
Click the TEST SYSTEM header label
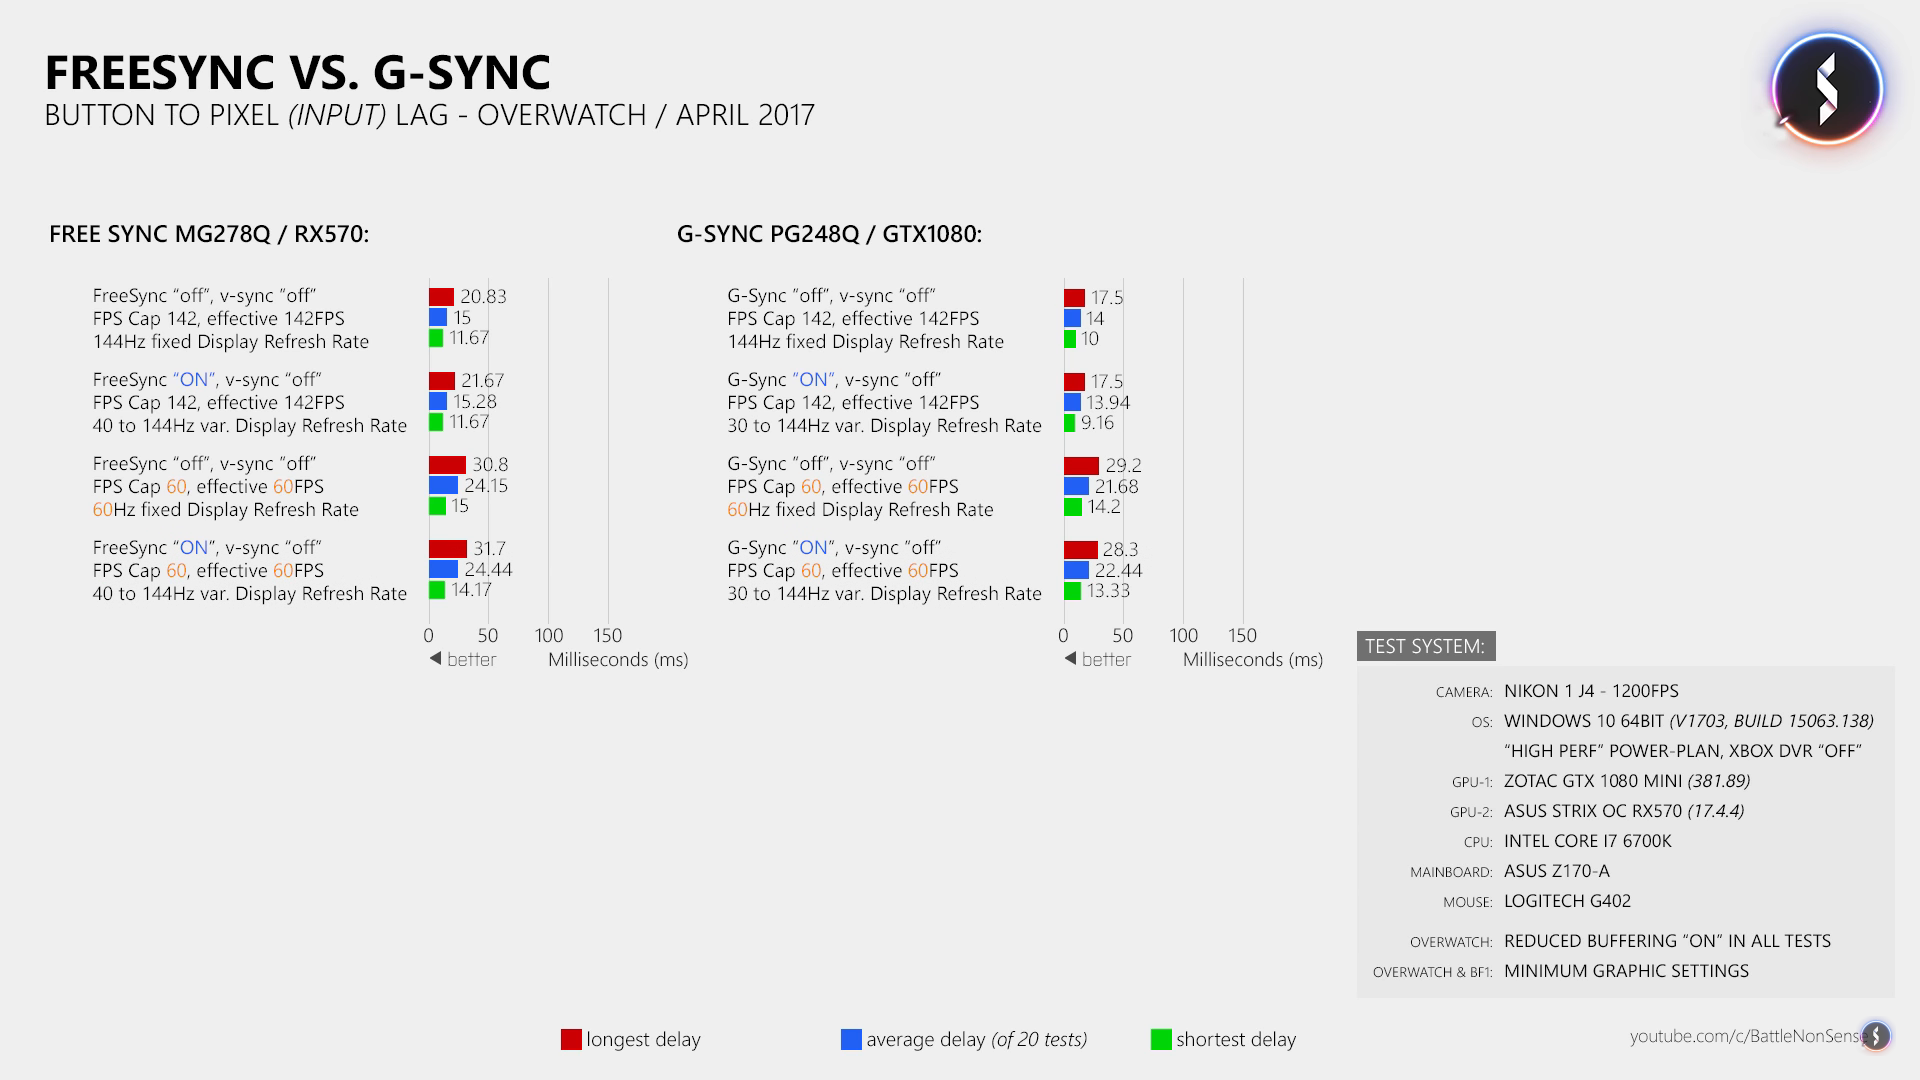point(1425,646)
